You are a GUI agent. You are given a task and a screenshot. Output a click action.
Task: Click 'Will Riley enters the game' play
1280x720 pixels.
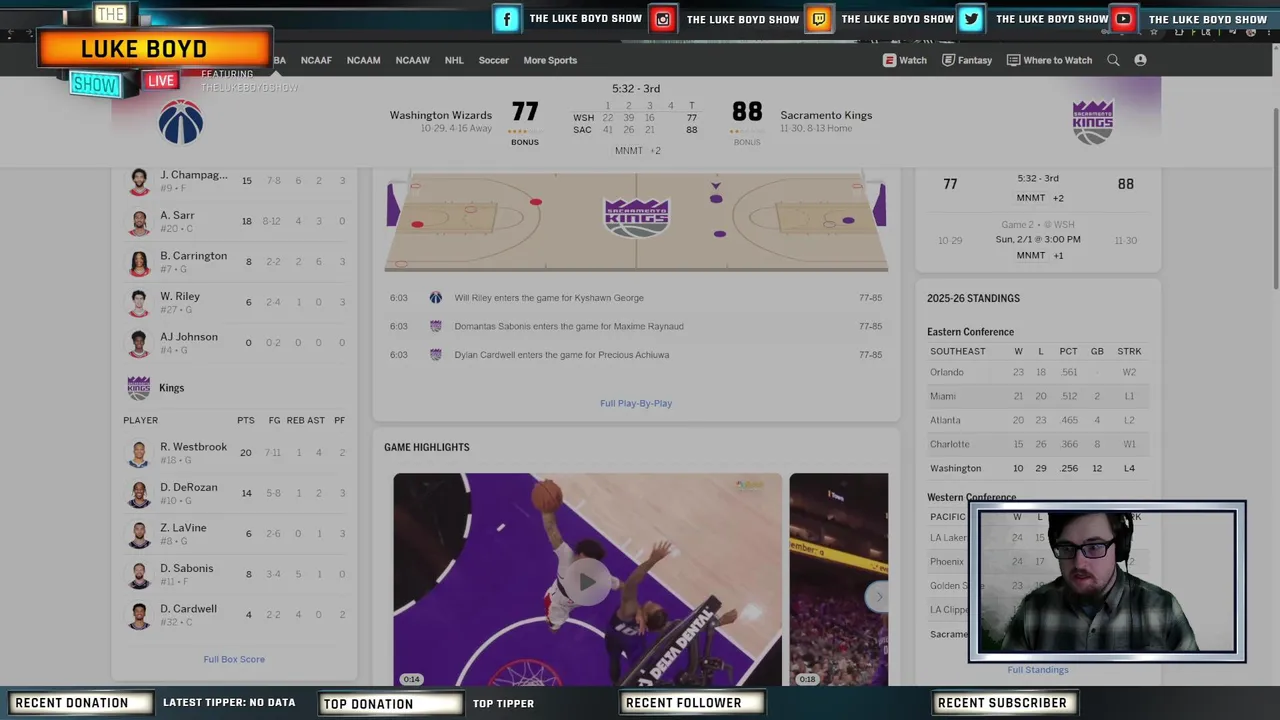(x=549, y=298)
